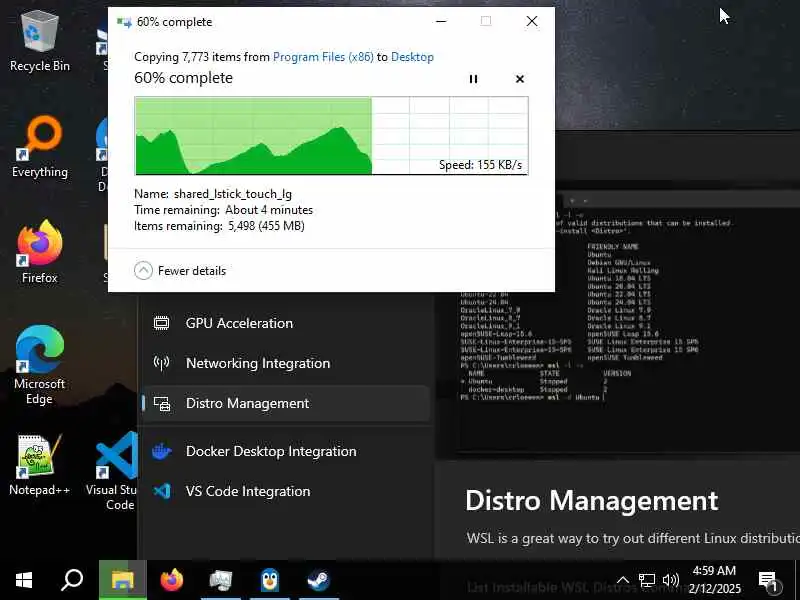Click the Speed: 155 KB/s label

481,165
